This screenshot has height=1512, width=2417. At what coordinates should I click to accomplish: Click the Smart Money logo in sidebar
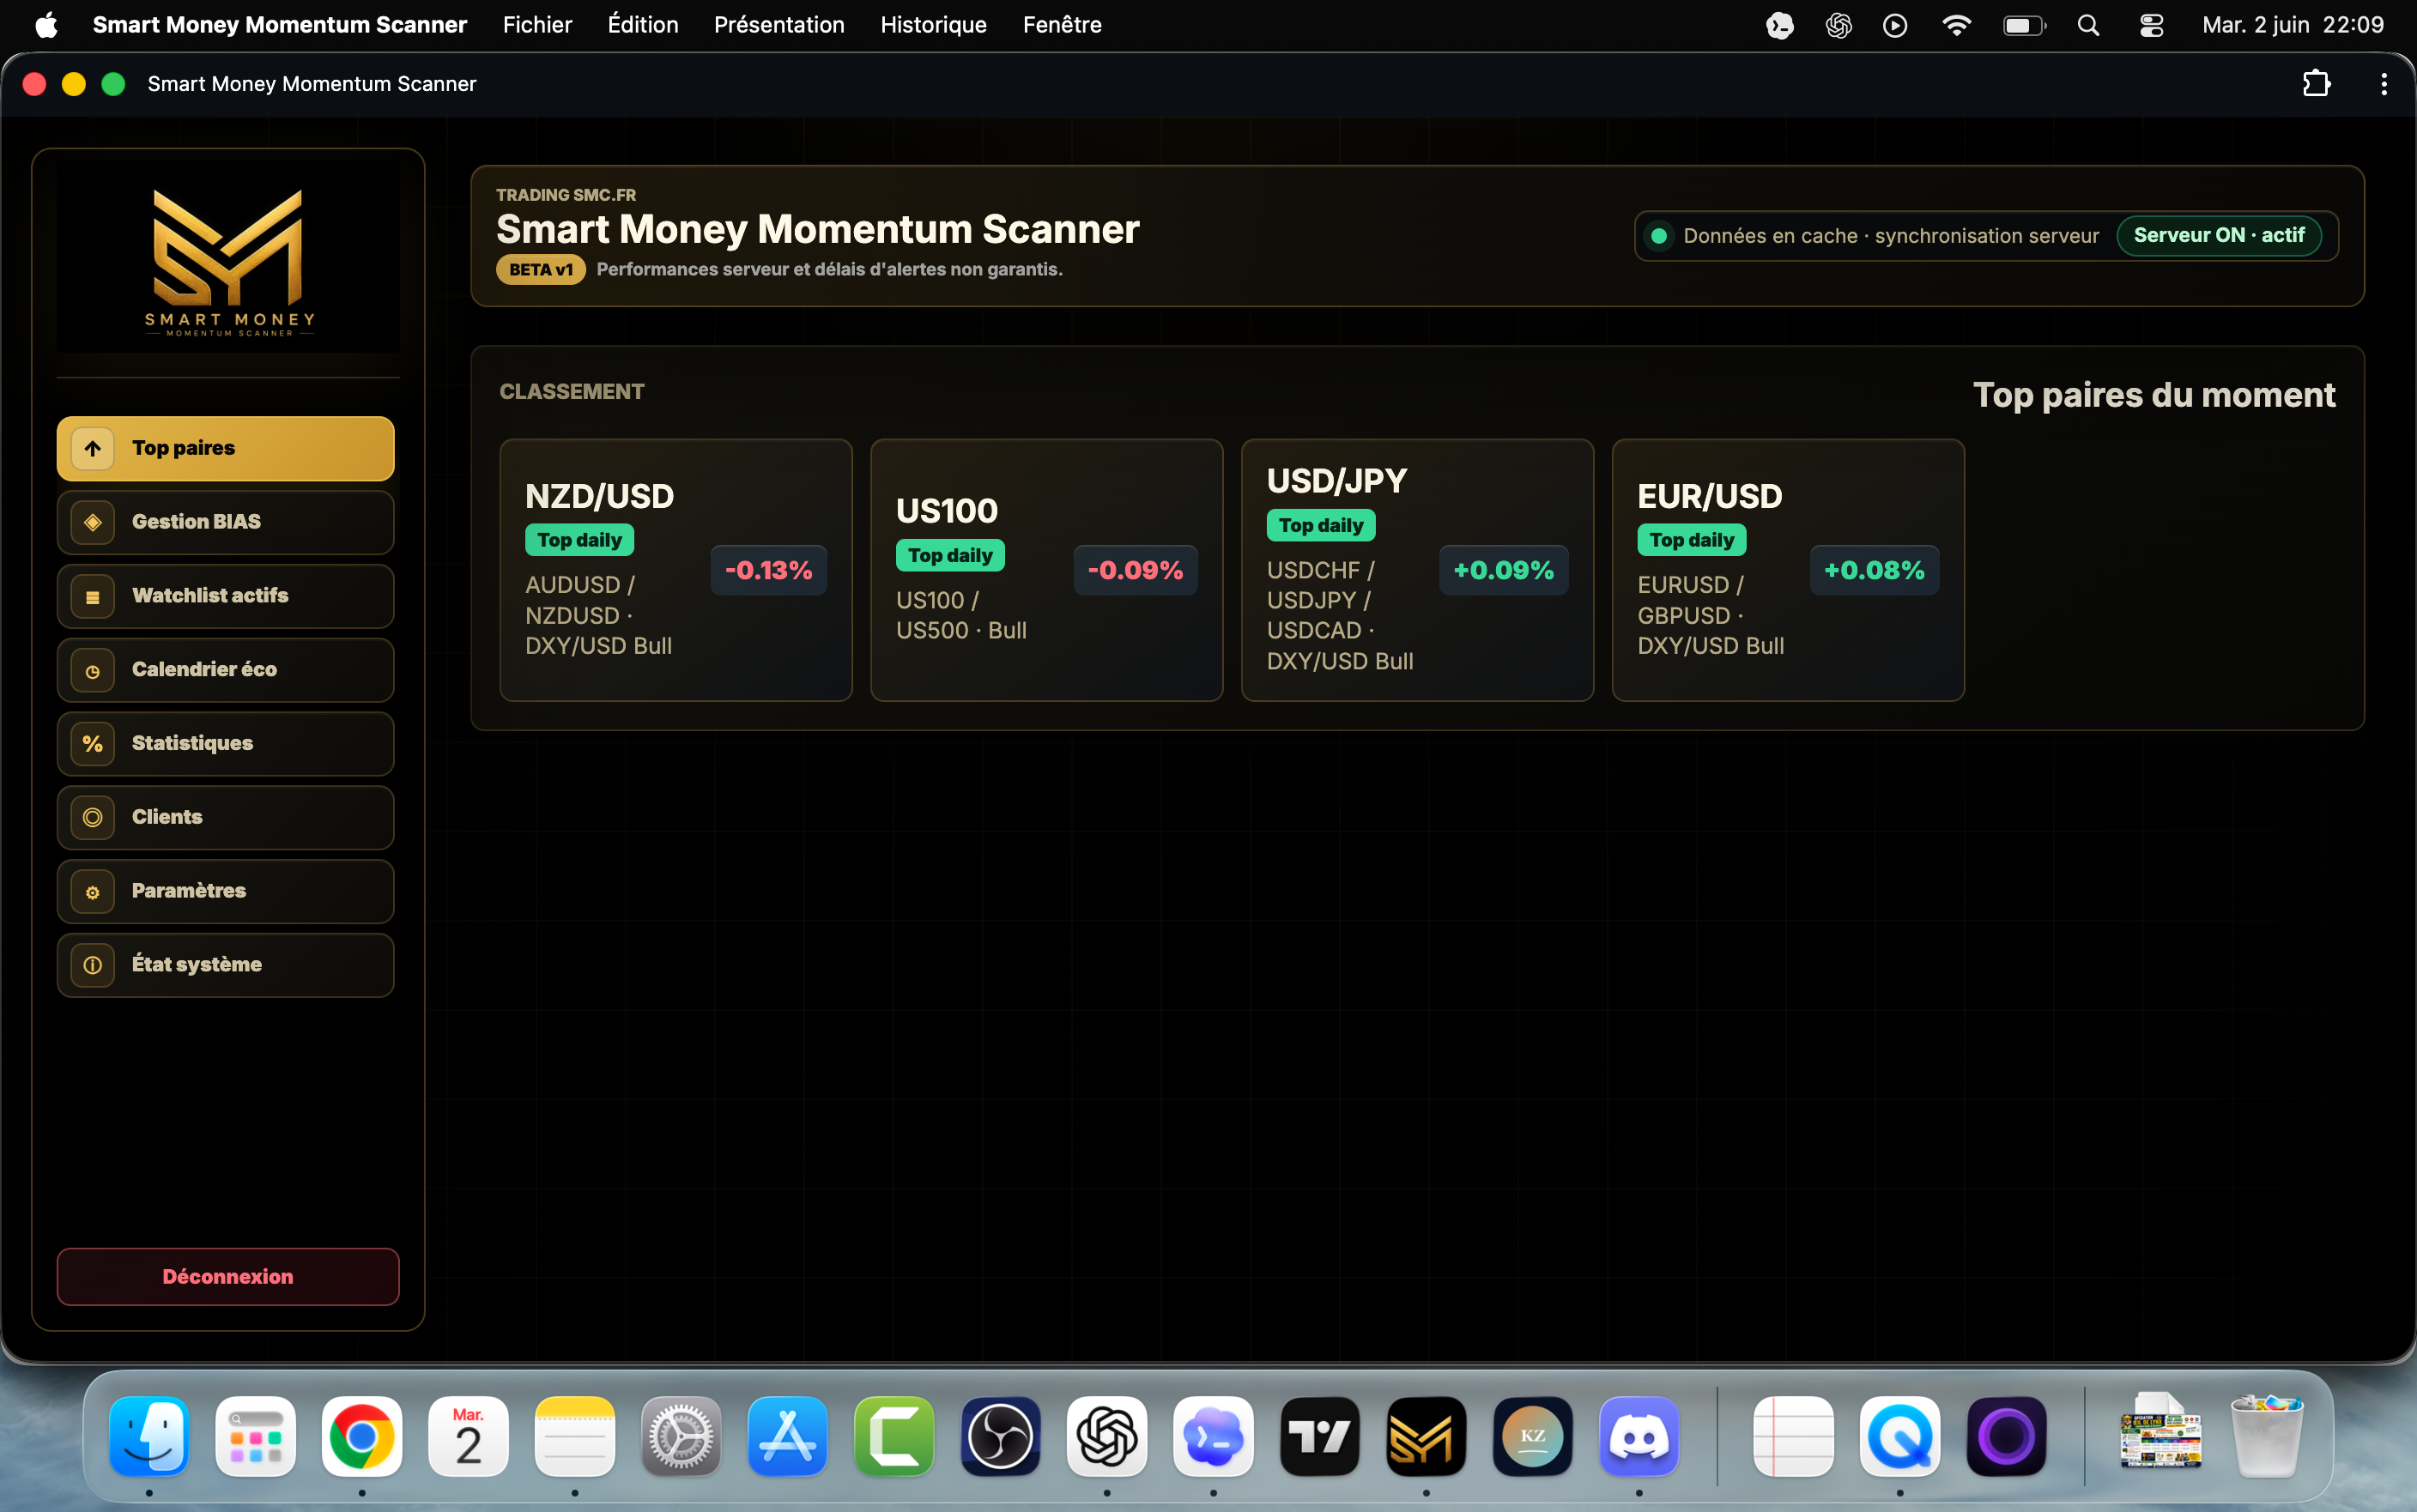tap(228, 260)
